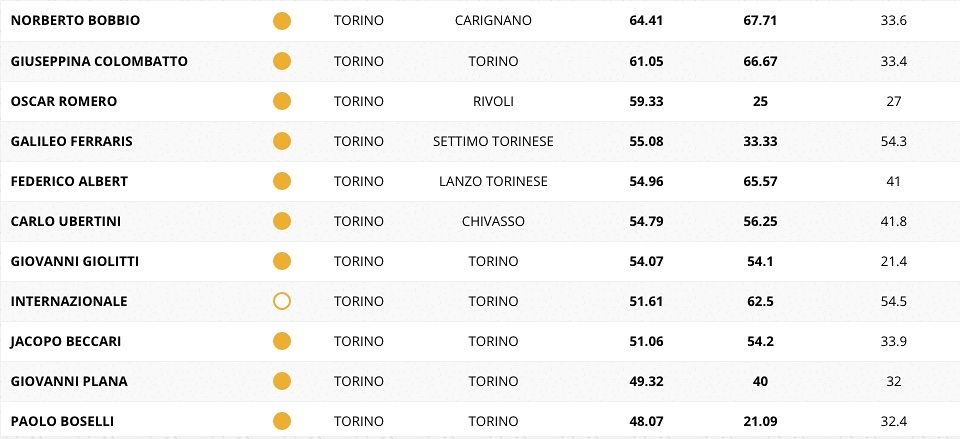Click the yellow dot beside Giovanni Giolitti

click(x=282, y=261)
